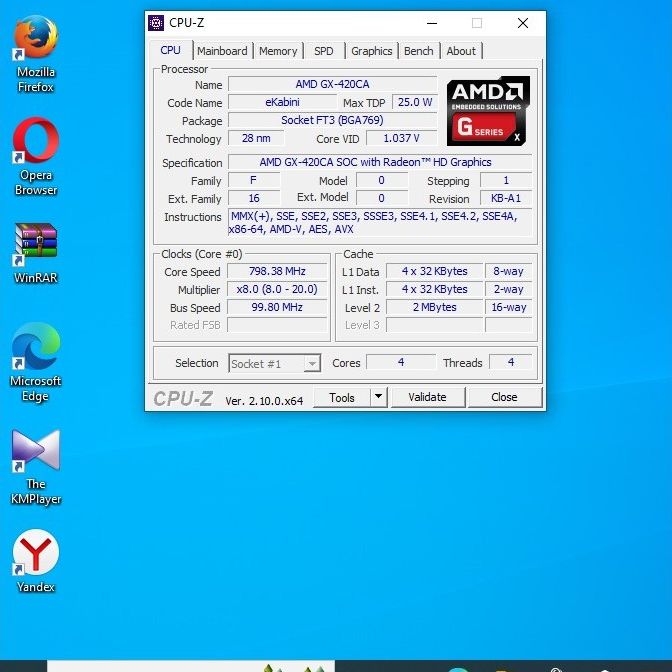The width and height of the screenshot is (672, 672).
Task: Open the About tab
Action: (461, 51)
